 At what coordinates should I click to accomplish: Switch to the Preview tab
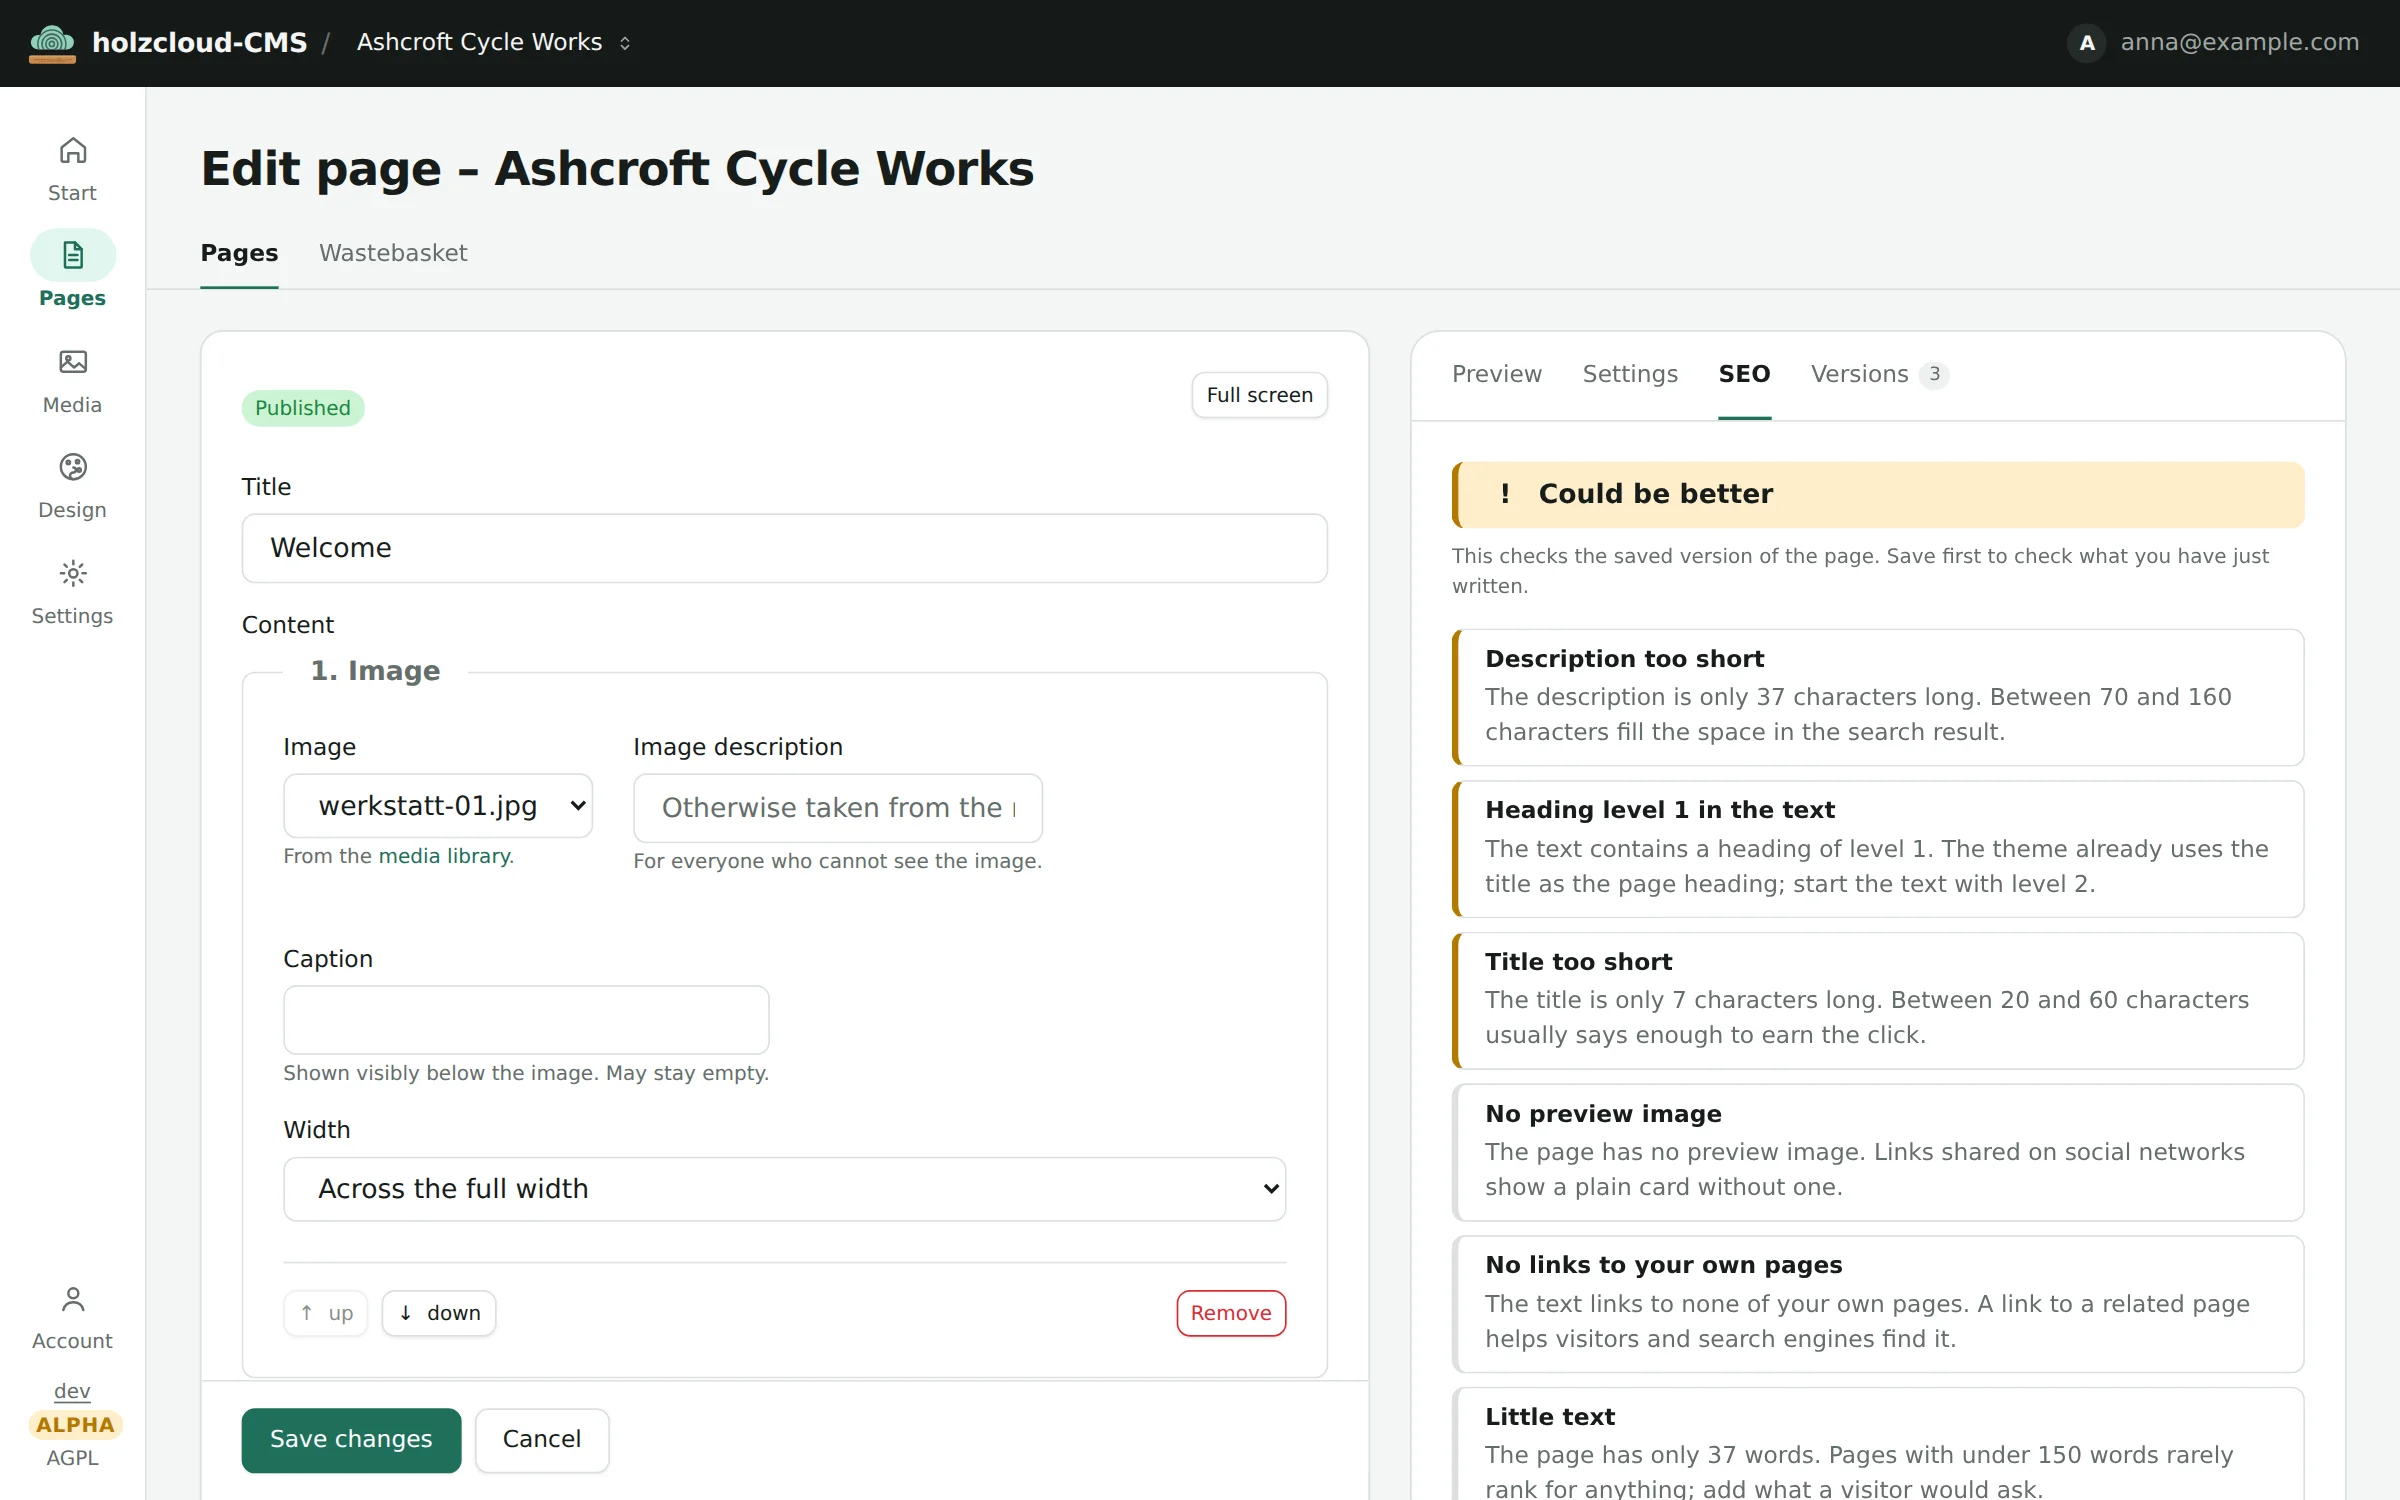pyautogui.click(x=1497, y=374)
